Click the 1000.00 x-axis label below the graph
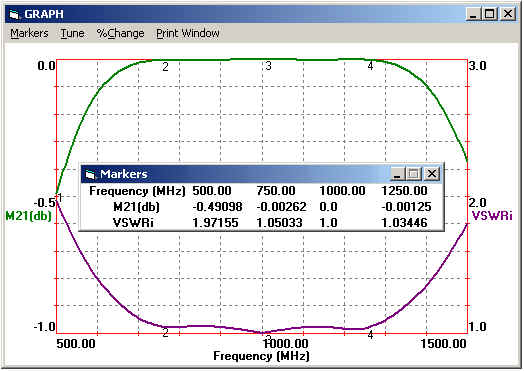 [285, 344]
